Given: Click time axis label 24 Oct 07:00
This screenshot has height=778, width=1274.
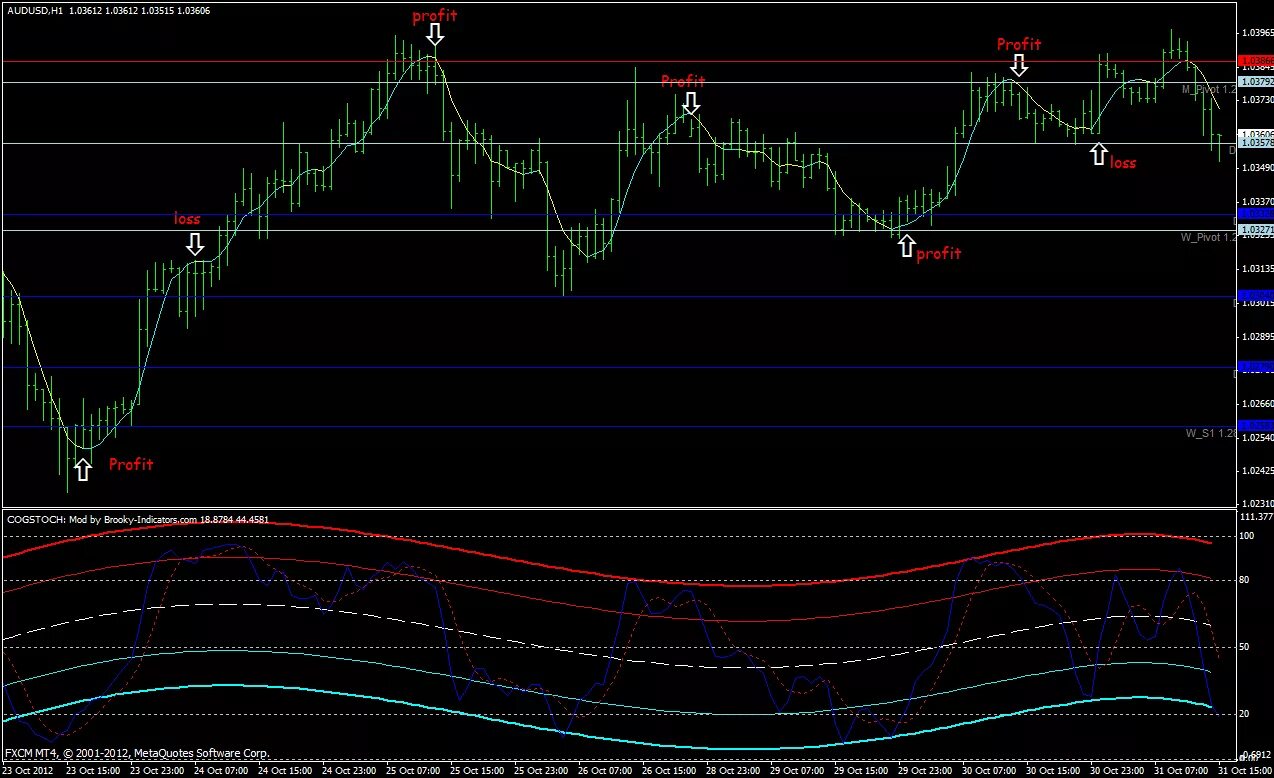Looking at the screenshot, I should 221,771.
